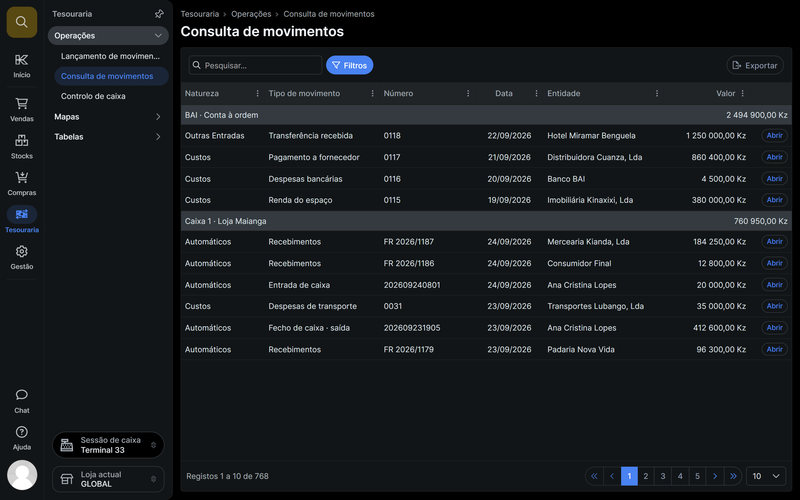Open the Transportes Lubango, Lda movement

tap(774, 306)
